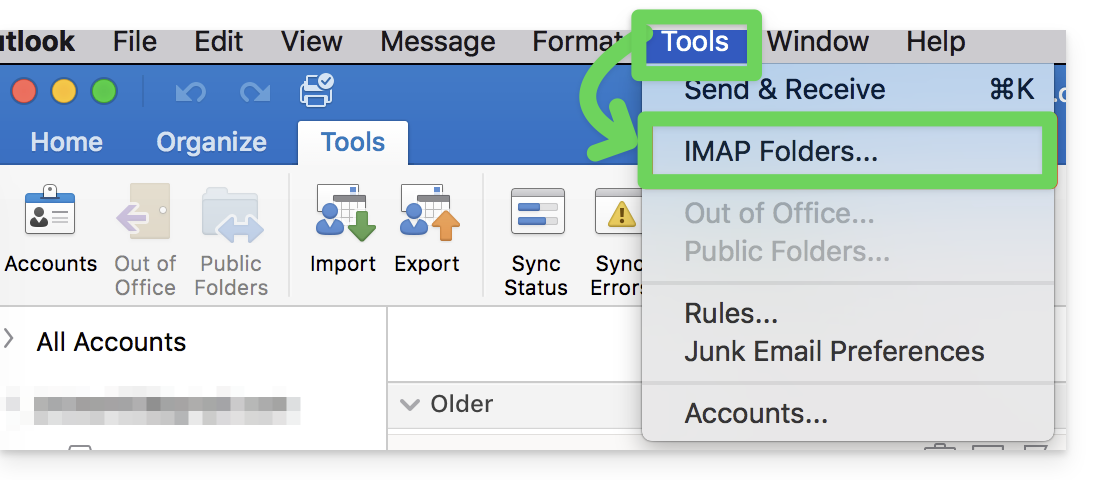Screen dimensions: 1096x480
Task: Click the redo arrow icon
Action: coord(255,92)
